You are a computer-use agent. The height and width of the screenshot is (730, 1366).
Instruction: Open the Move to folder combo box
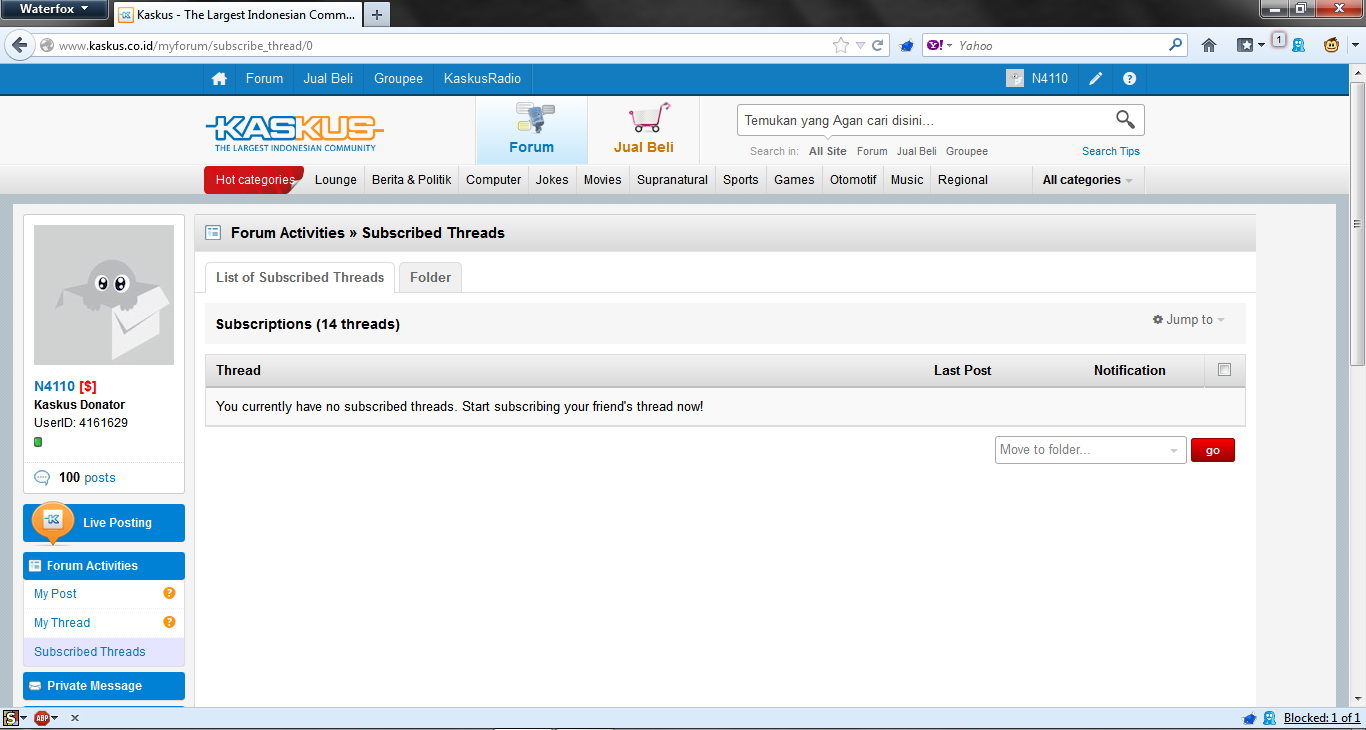(x=1090, y=450)
